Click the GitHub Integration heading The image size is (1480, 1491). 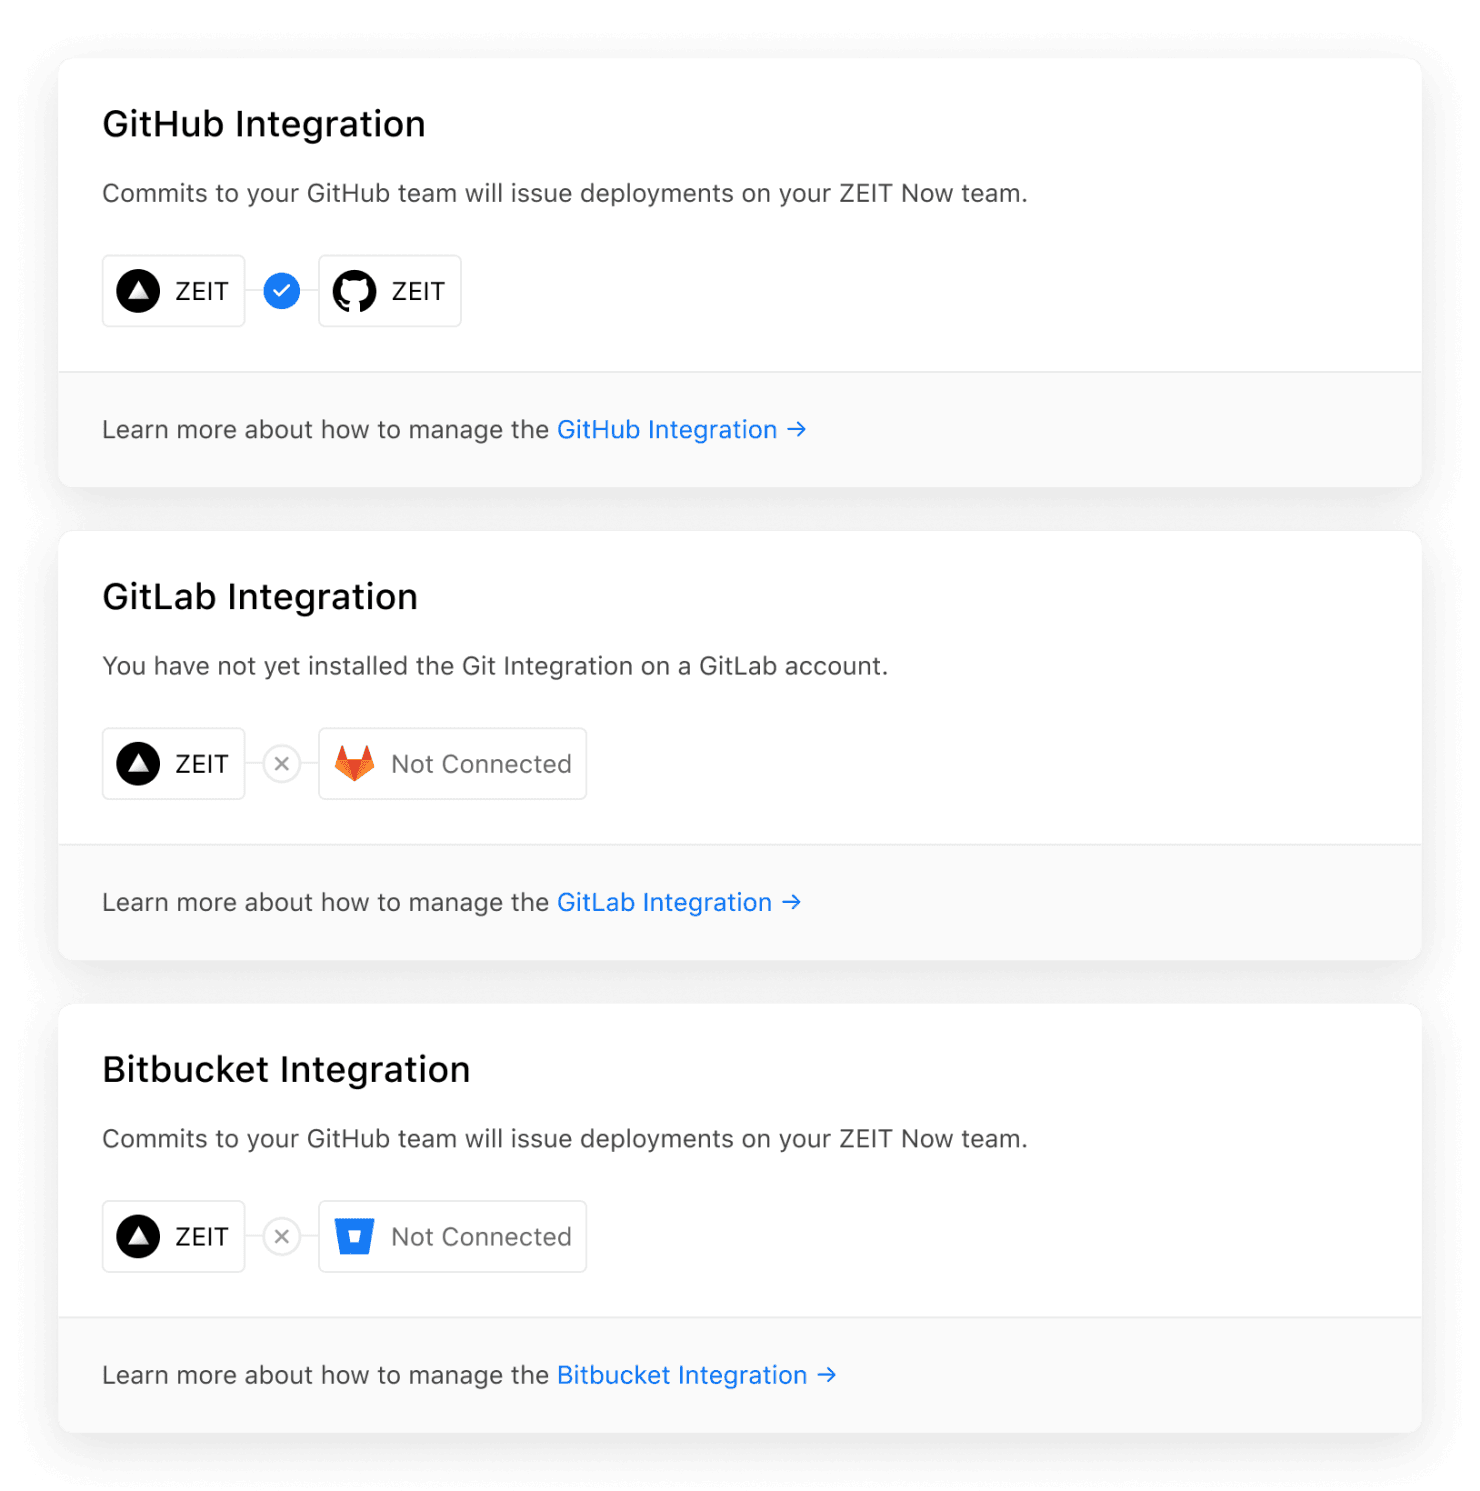click(264, 124)
